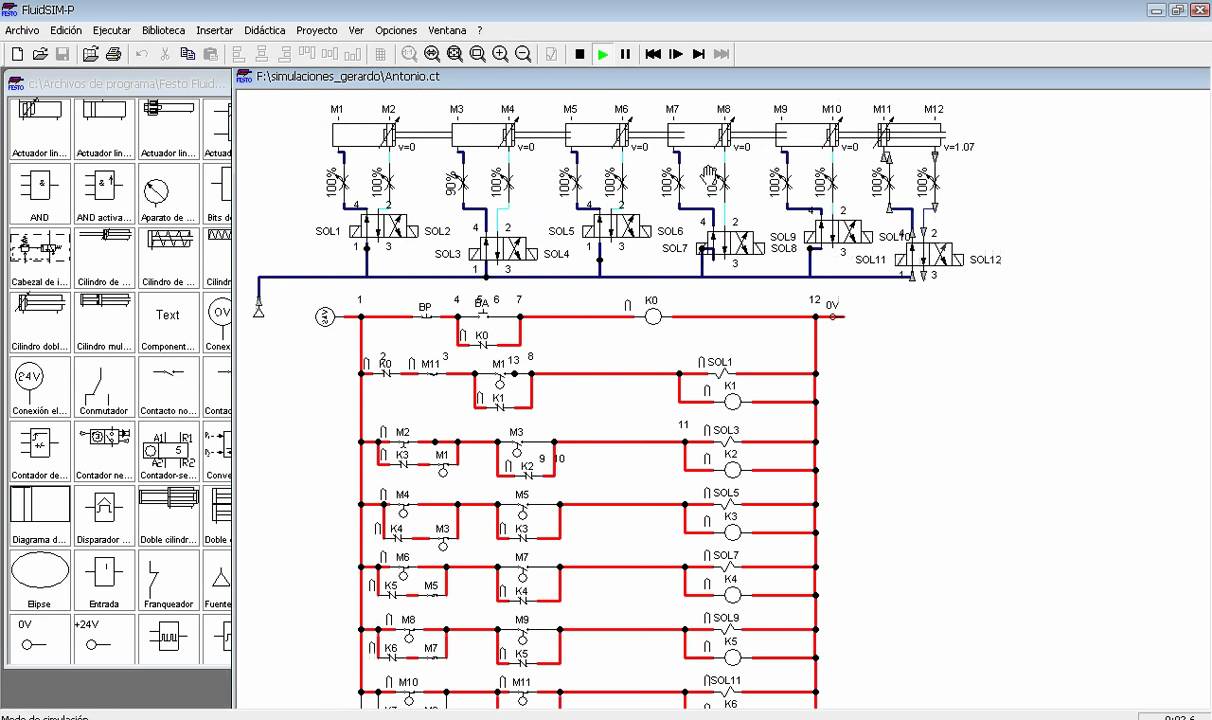Open the Biblioteca menu
1212x720 pixels.
coord(163,30)
